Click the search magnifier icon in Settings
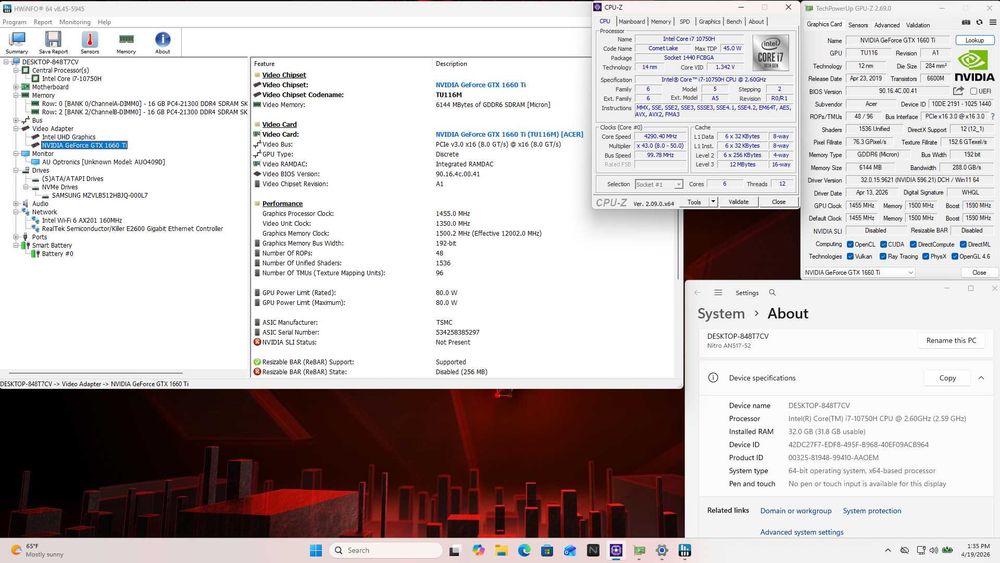 pyautogui.click(x=772, y=293)
